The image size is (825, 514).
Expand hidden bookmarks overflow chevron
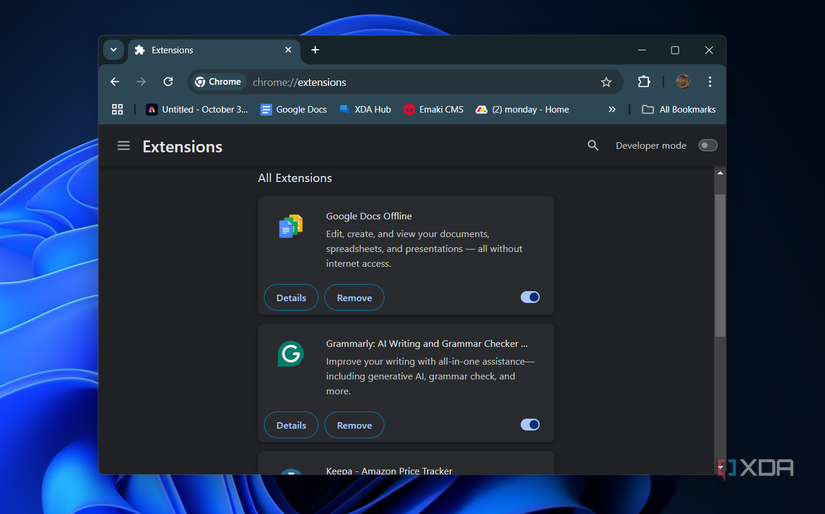(x=612, y=110)
